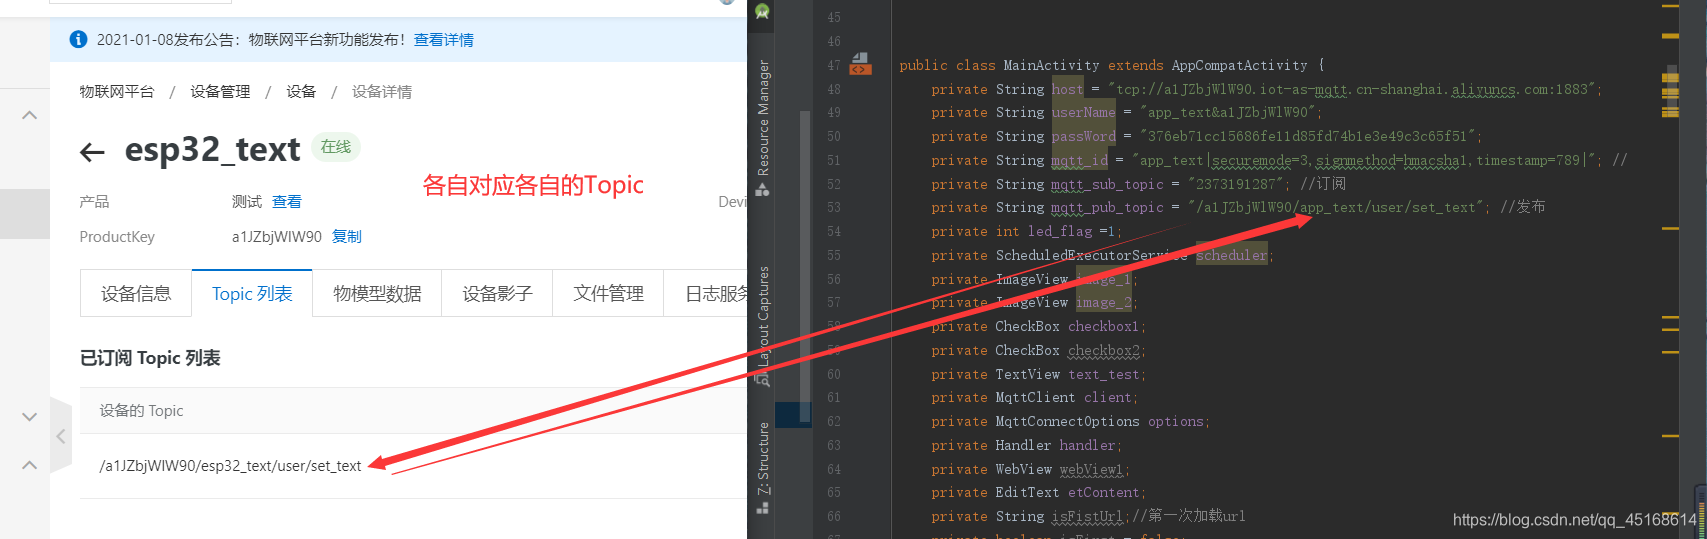Screen dimensions: 1707x539
Task: Open the 设备影子 tab
Action: [x=497, y=293]
